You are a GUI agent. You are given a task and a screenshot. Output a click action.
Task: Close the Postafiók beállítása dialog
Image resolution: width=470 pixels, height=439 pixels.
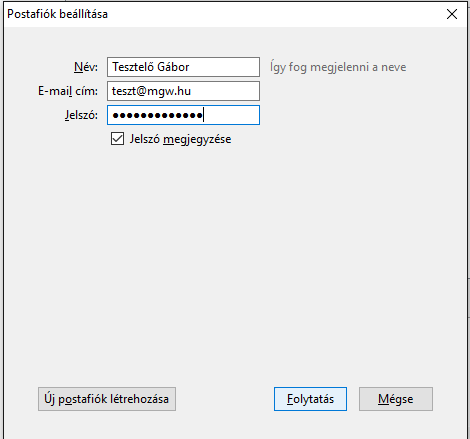coord(452,14)
